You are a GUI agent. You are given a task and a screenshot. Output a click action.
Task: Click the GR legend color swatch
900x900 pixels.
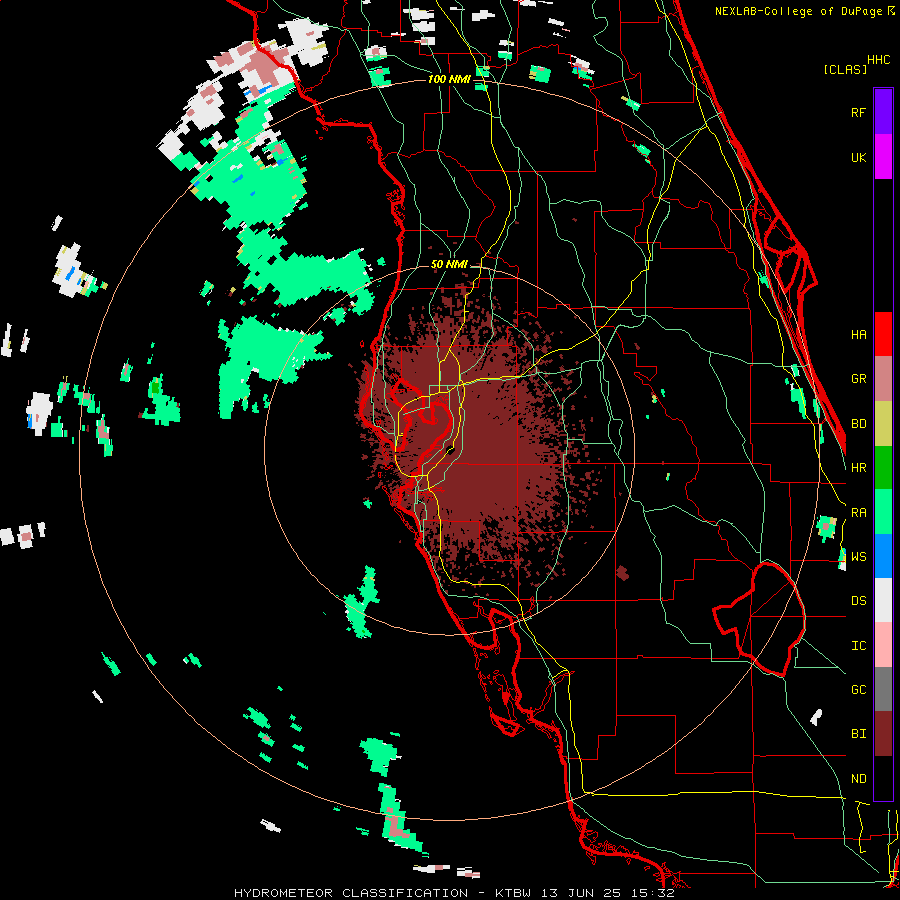click(883, 378)
